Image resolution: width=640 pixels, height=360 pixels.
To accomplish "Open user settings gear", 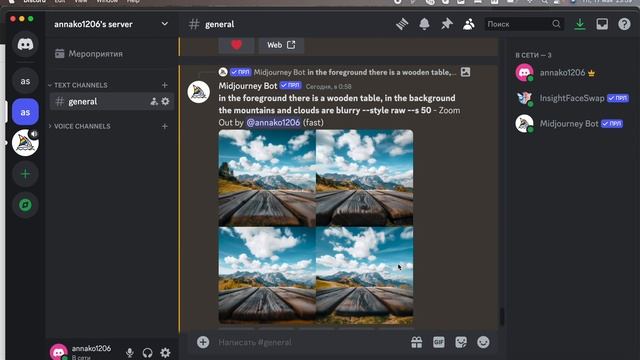I will [165, 352].
